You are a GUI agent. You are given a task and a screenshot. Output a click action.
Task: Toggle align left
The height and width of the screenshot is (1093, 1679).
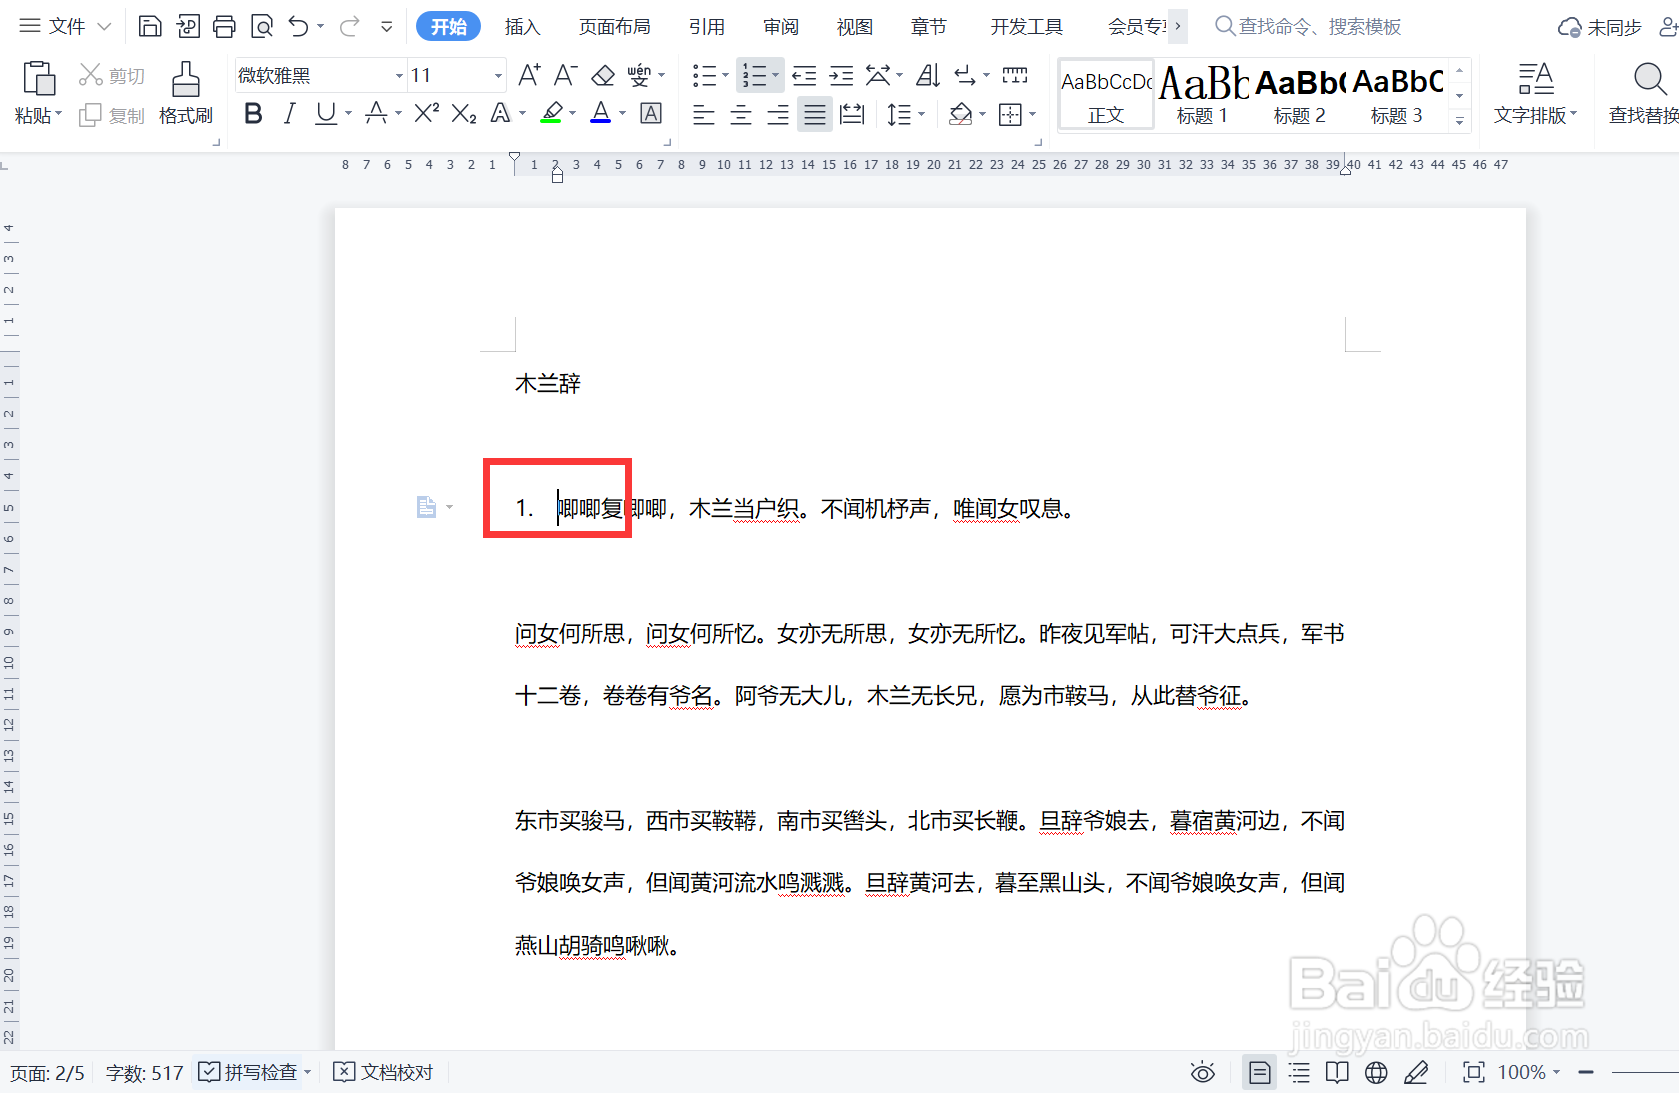tap(704, 115)
